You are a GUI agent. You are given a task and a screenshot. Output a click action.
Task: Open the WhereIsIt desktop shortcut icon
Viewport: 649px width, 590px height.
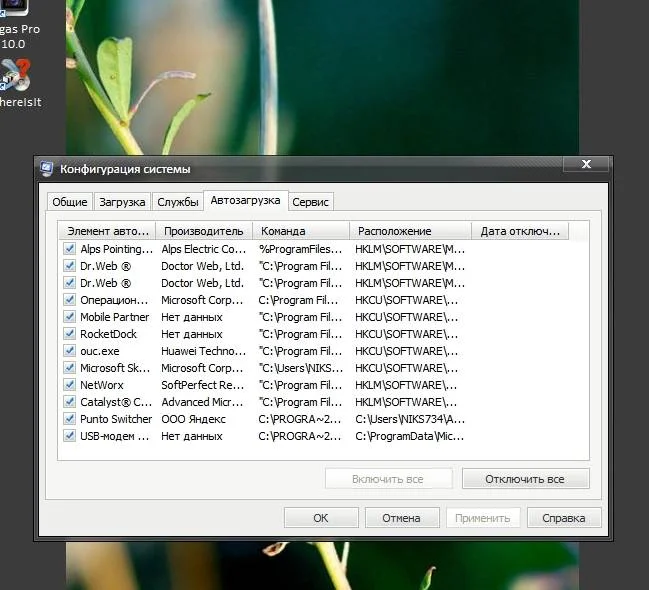pyautogui.click(x=15, y=75)
